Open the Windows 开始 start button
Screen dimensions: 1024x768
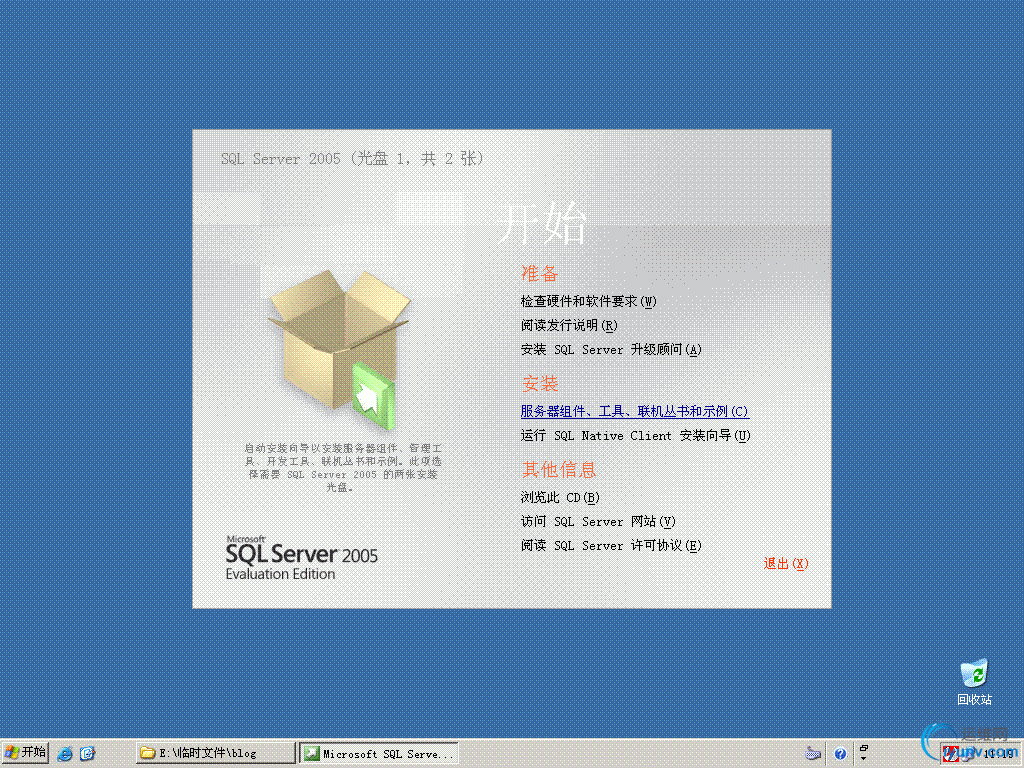[x=25, y=753]
